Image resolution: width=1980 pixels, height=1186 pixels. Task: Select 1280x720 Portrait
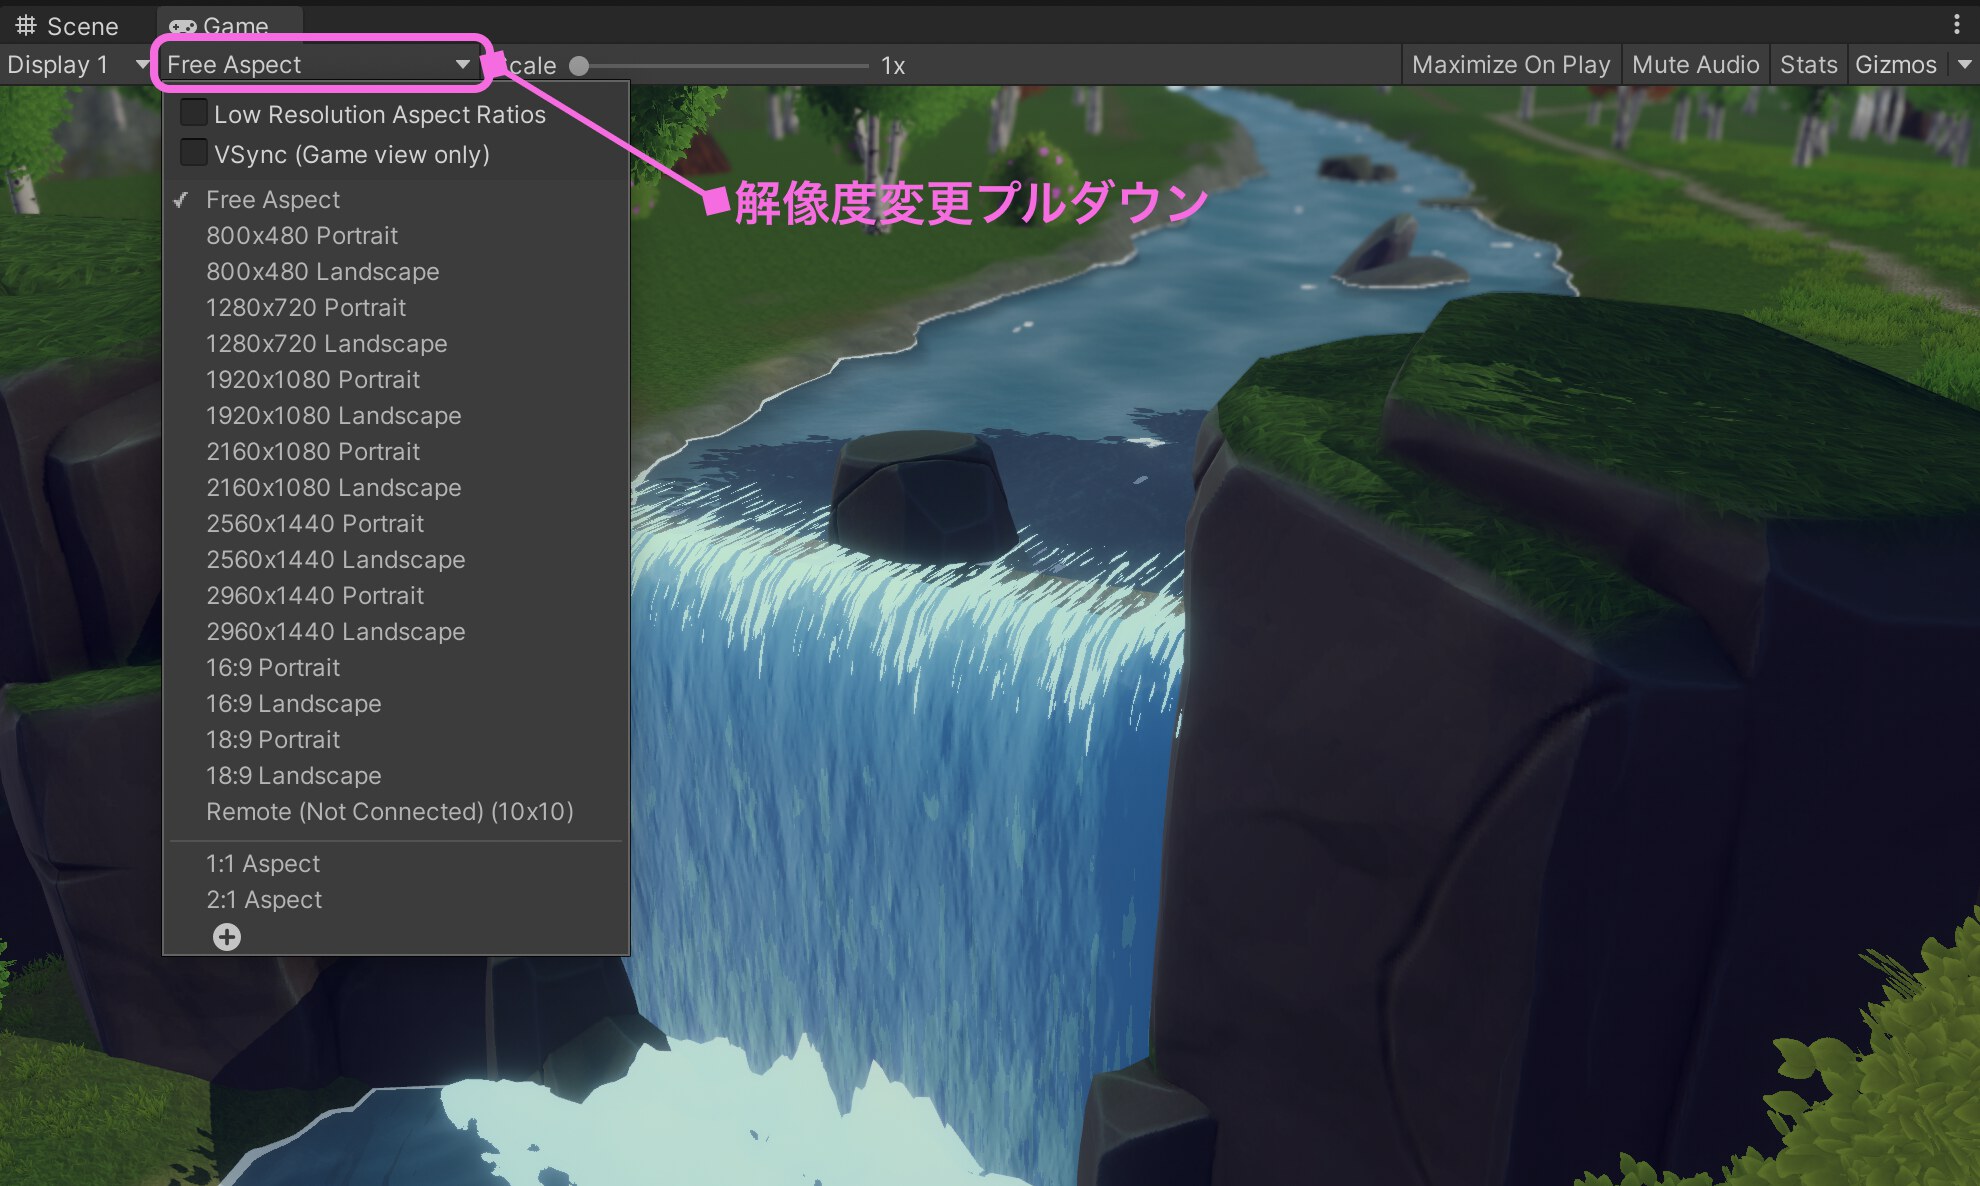(x=396, y=308)
